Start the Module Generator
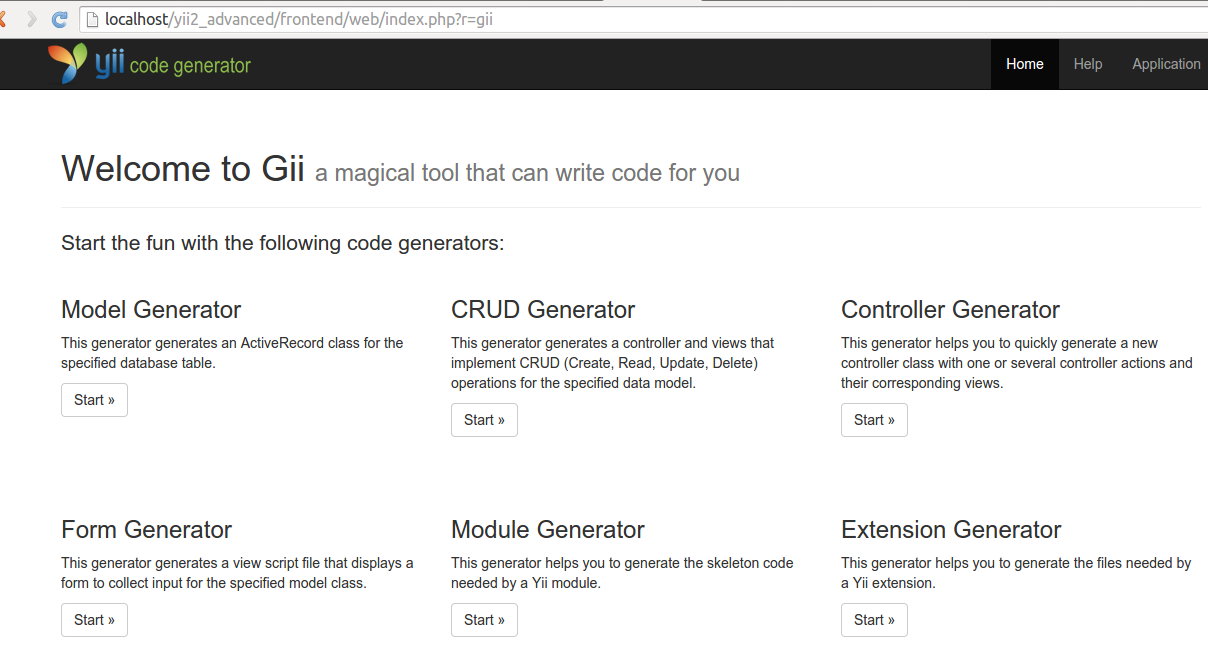Screen dimensions: 1208x646 [484, 620]
